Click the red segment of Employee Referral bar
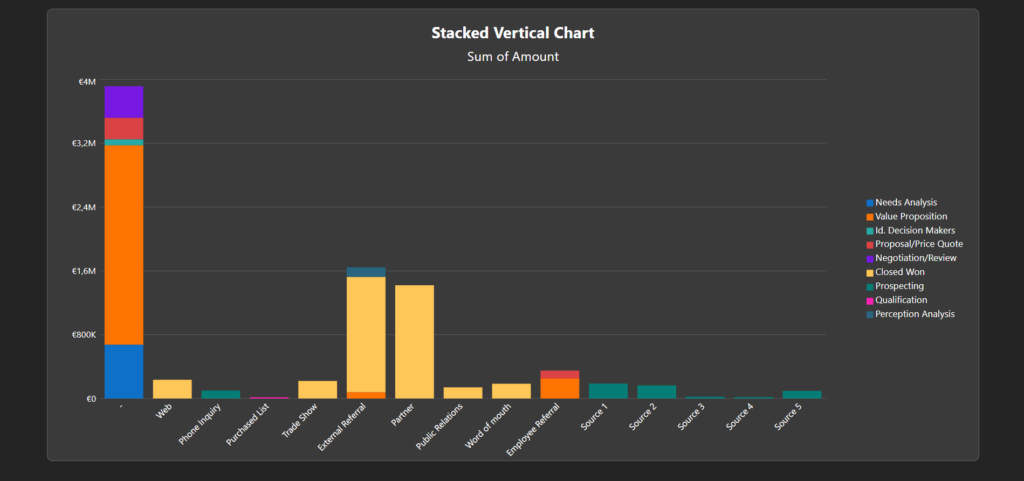The height and width of the screenshot is (481, 1024). [x=559, y=374]
